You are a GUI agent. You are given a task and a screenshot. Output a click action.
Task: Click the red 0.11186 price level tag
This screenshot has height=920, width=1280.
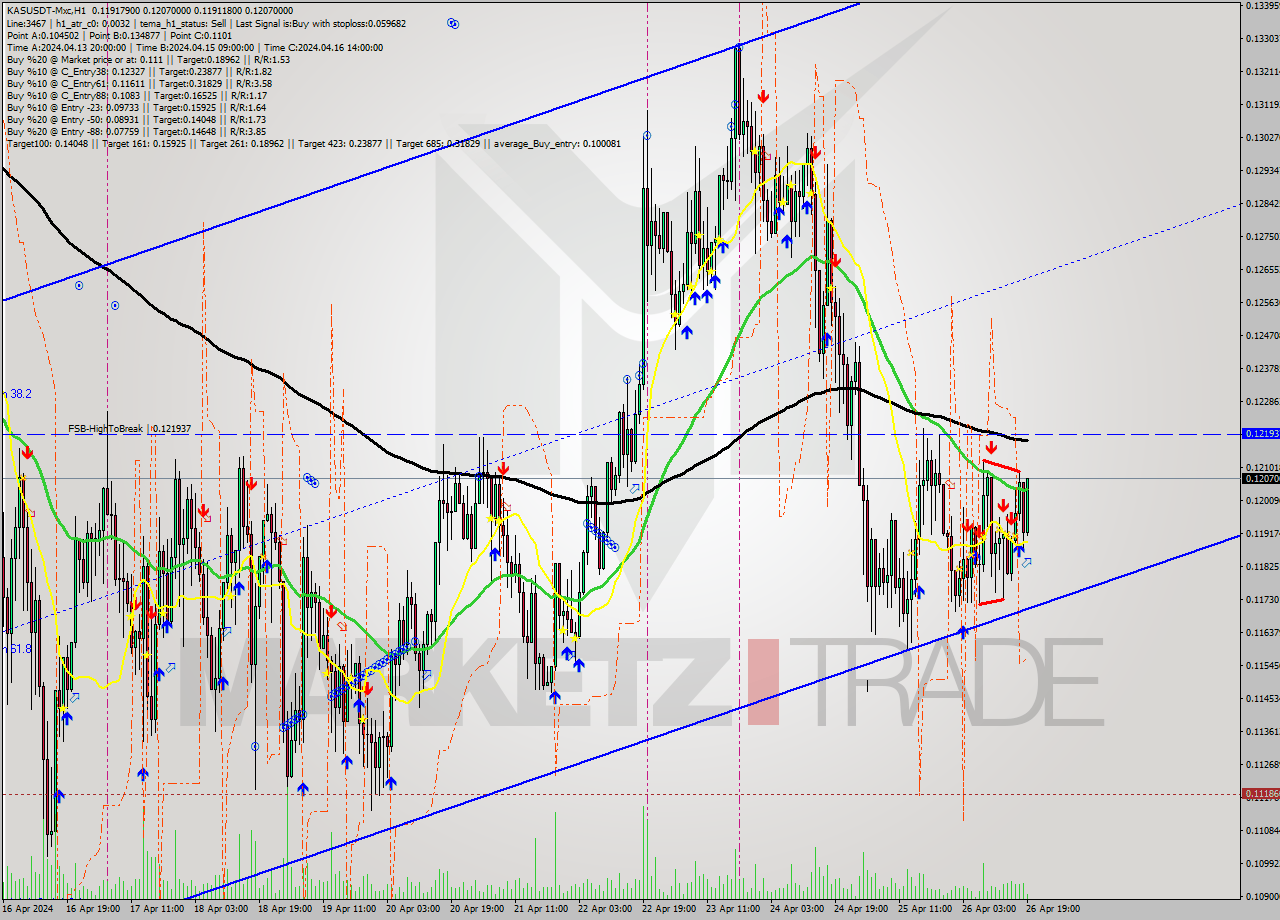point(1260,794)
